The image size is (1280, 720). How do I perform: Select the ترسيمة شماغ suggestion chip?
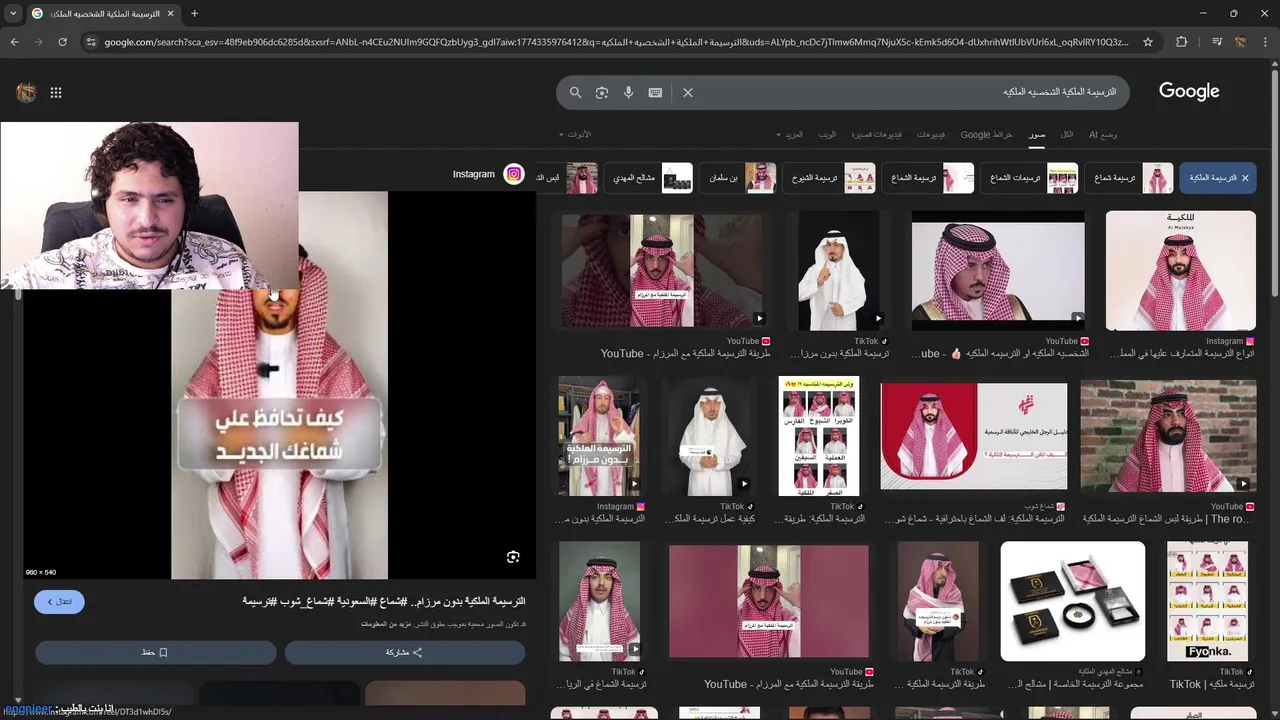1129,178
